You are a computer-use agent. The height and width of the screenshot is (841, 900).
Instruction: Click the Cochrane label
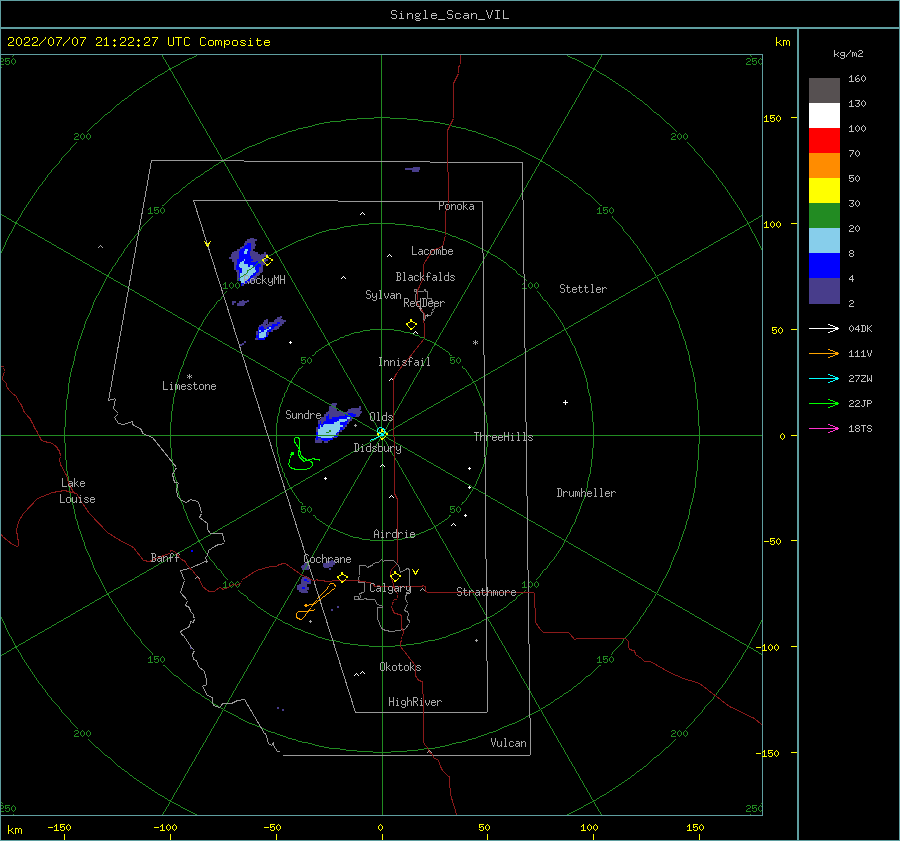click(x=327, y=559)
